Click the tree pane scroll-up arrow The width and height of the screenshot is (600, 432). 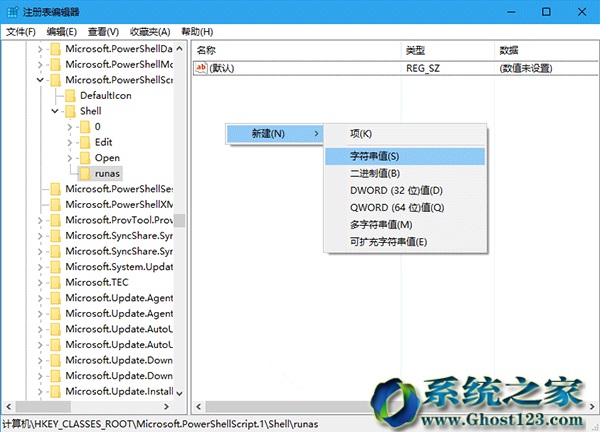coord(179,49)
